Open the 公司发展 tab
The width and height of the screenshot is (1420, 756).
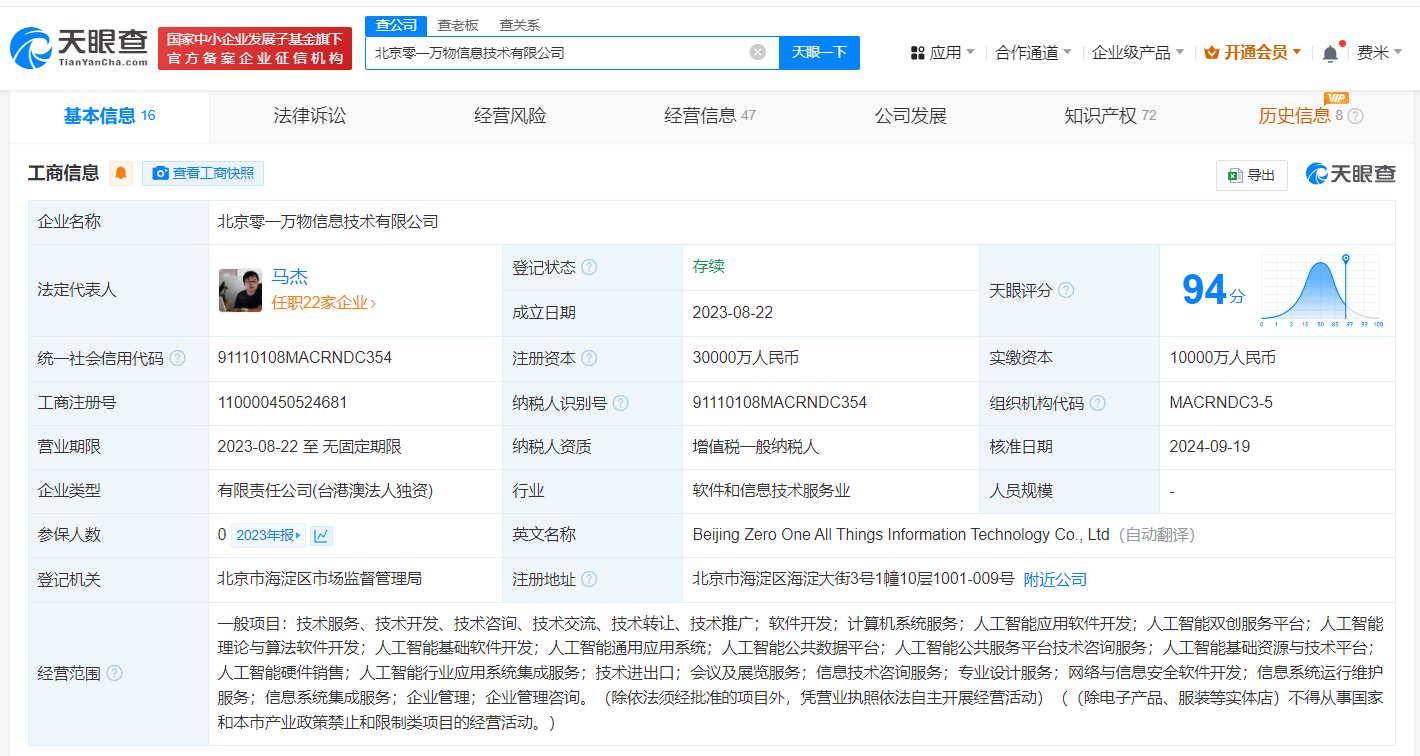pyautogui.click(x=910, y=116)
